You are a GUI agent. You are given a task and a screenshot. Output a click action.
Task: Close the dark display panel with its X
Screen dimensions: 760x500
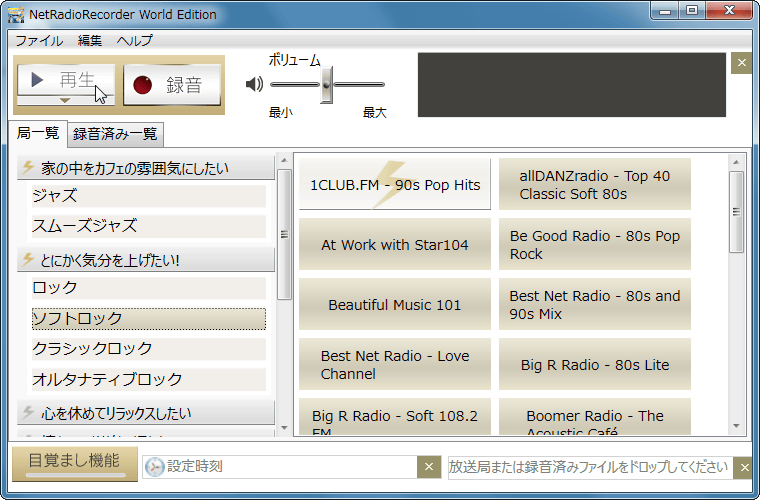[x=742, y=63]
